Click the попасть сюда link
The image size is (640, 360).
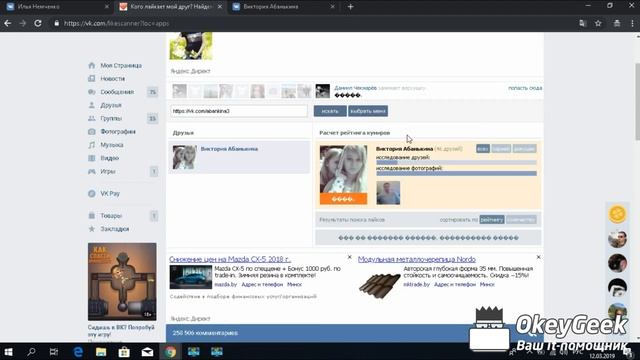[525, 88]
